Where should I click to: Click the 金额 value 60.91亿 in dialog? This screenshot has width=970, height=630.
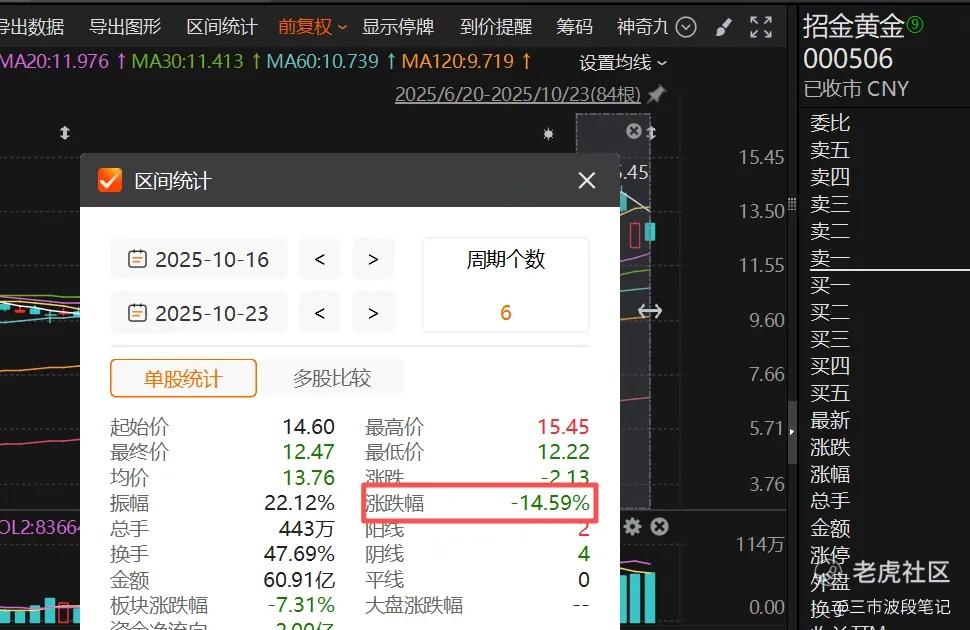[x=299, y=579]
